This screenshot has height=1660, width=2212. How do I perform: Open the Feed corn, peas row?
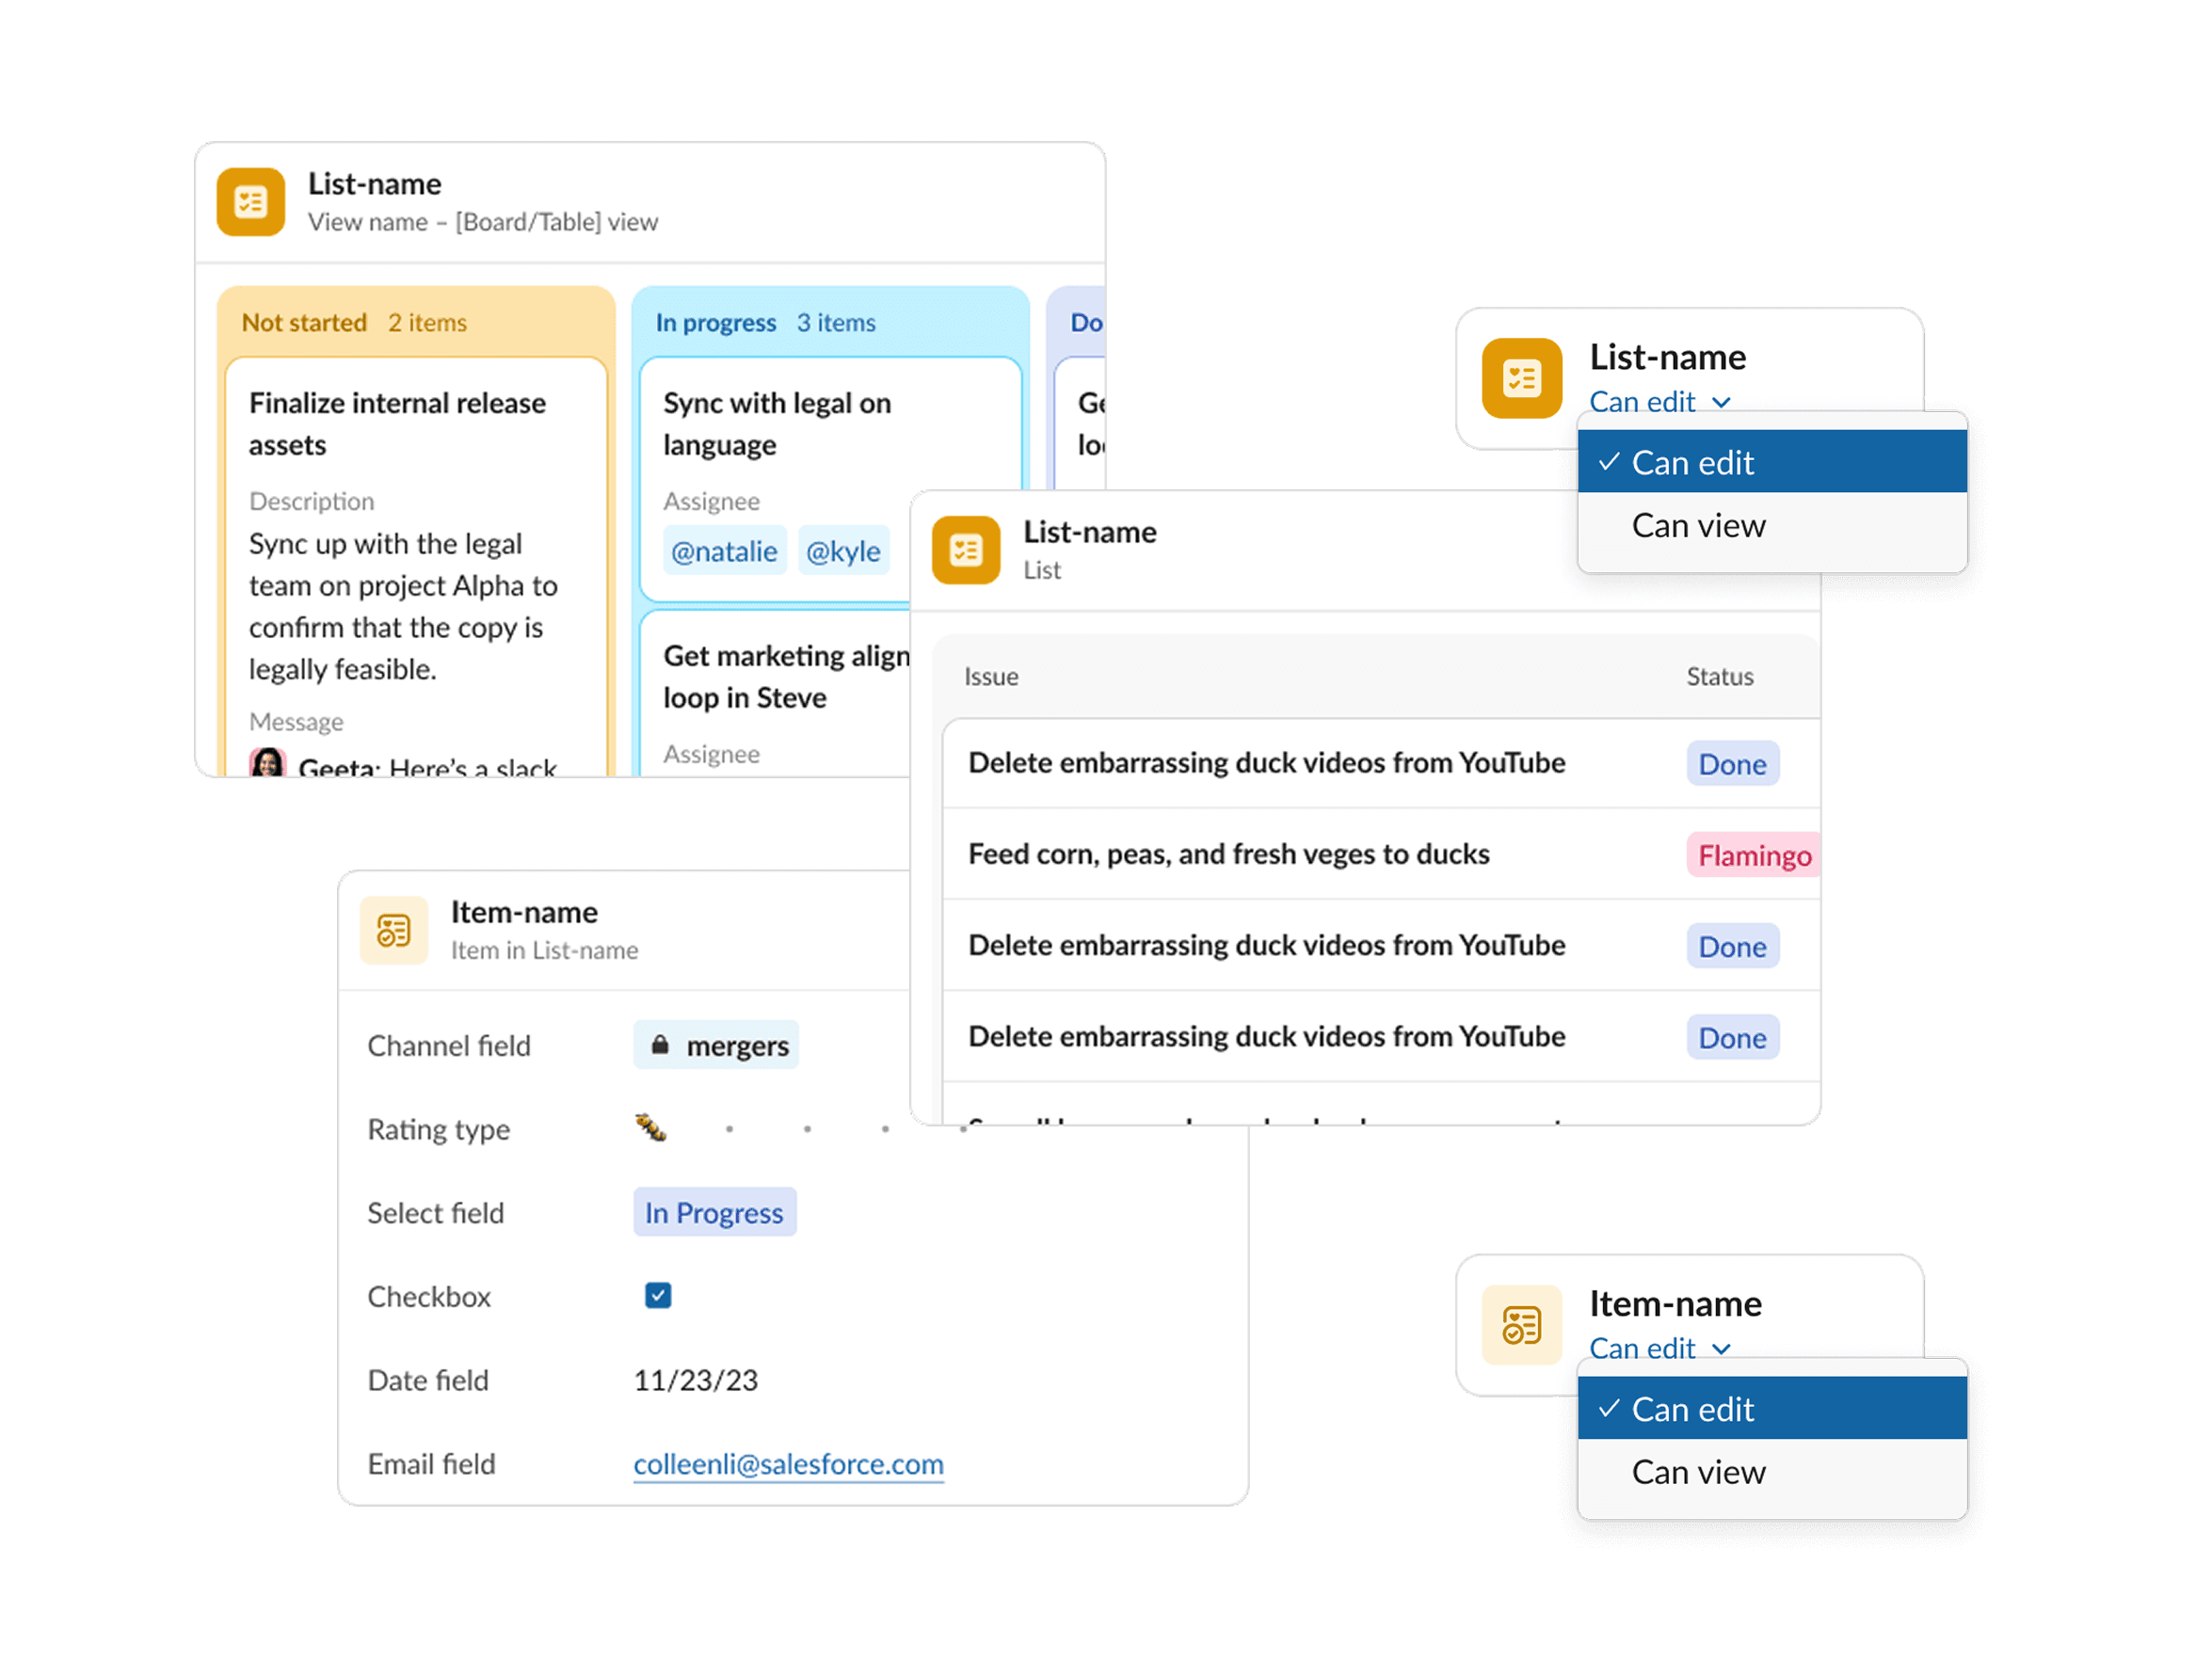tap(1228, 854)
